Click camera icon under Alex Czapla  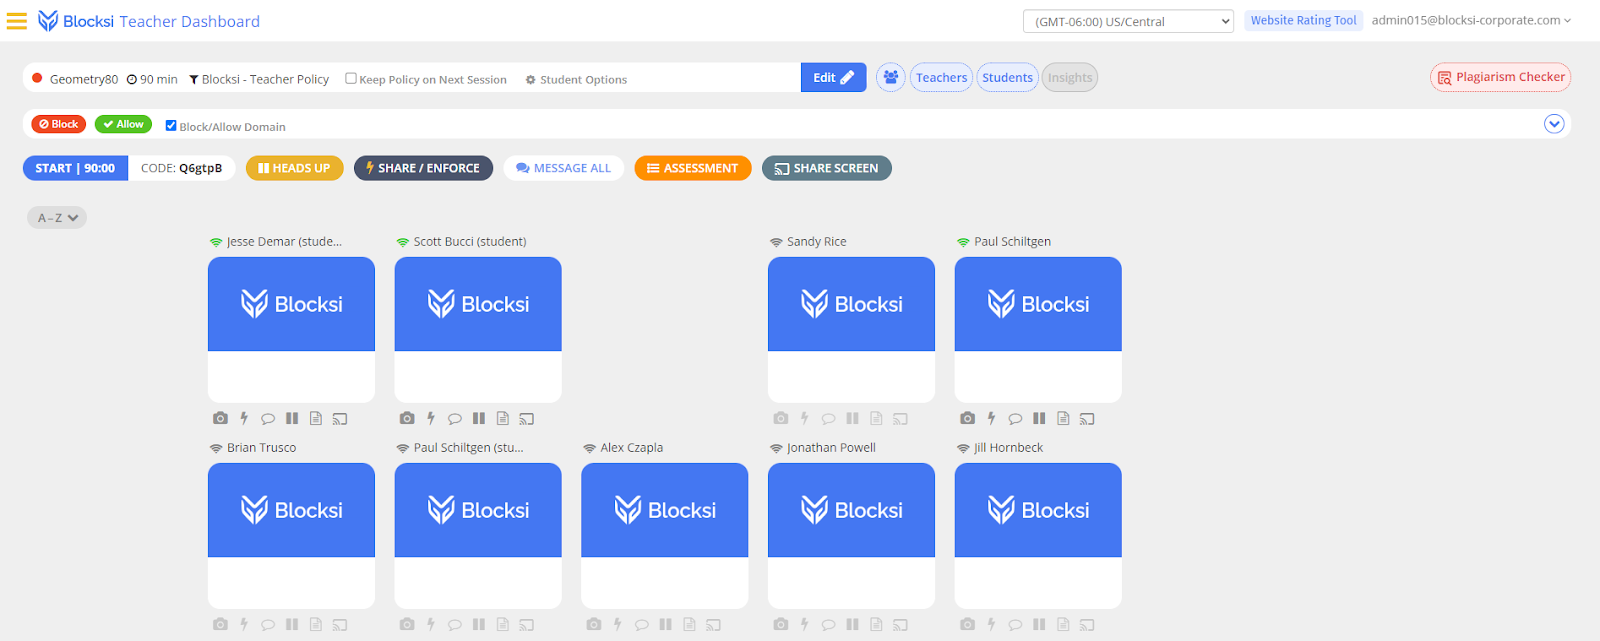594,624
